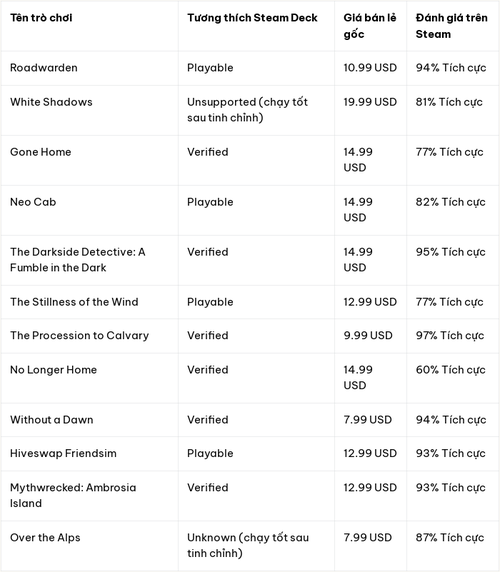The image size is (500, 572).
Task: Click the "Tên trò chơi" column header
Action: 41,18
